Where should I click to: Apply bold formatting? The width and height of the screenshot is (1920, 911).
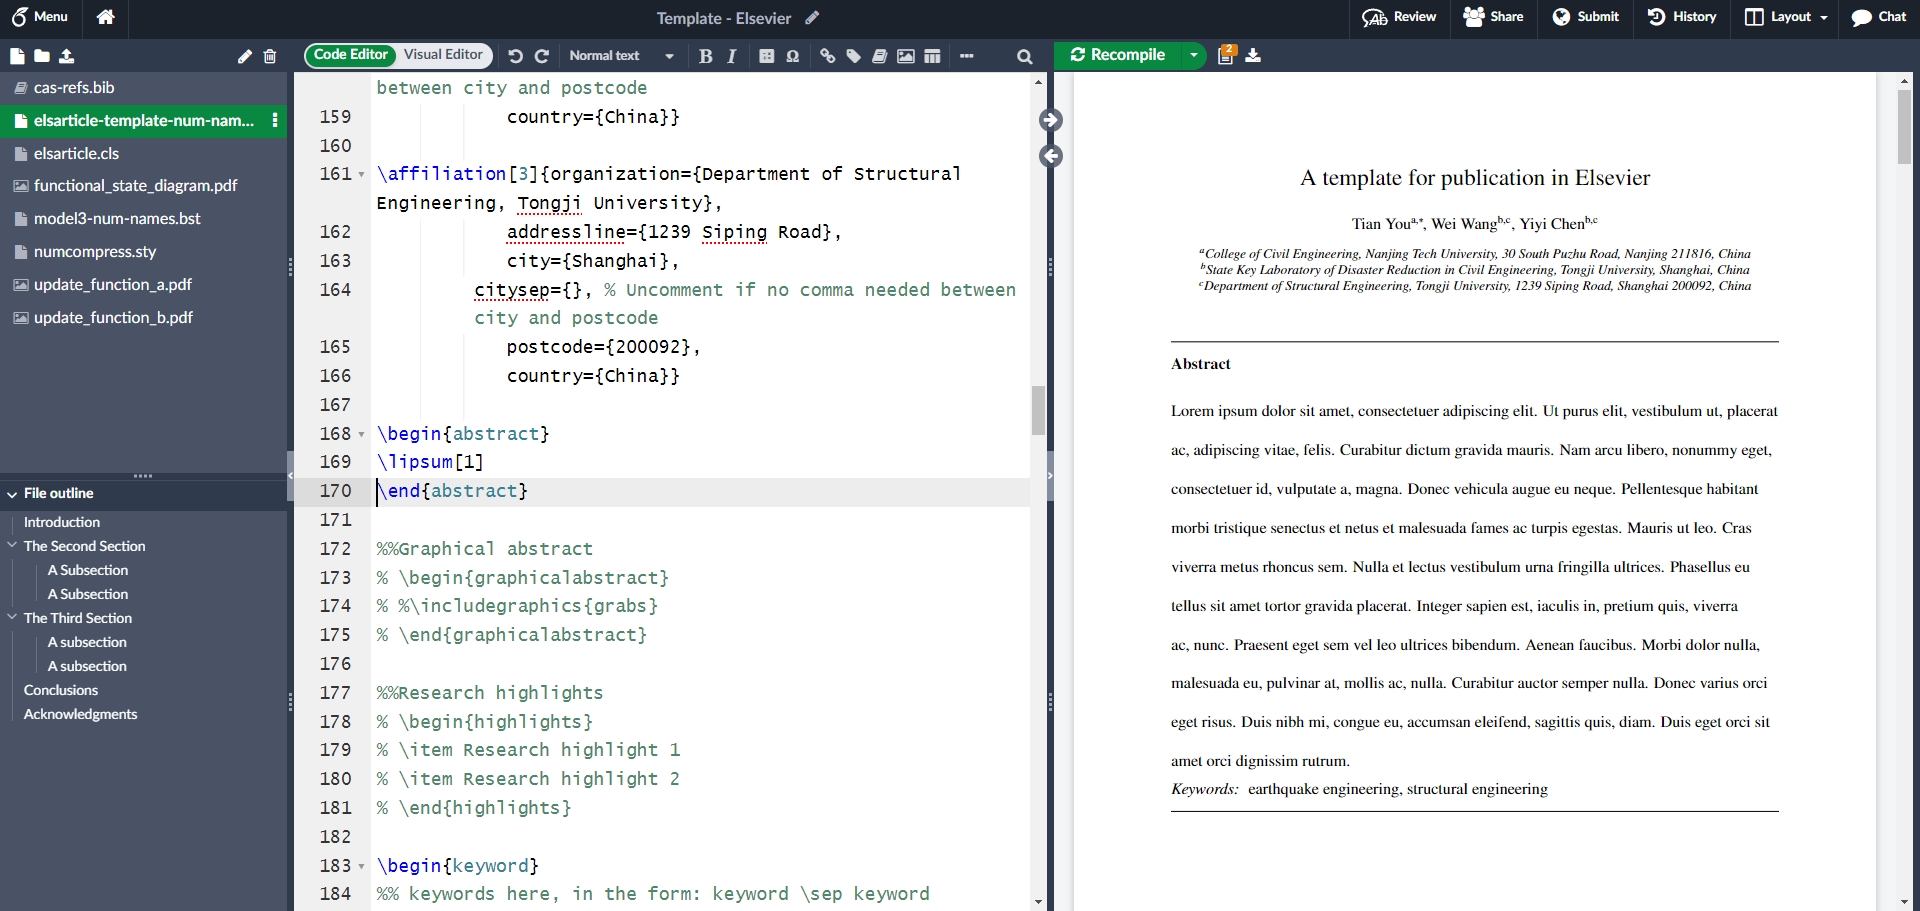(705, 56)
